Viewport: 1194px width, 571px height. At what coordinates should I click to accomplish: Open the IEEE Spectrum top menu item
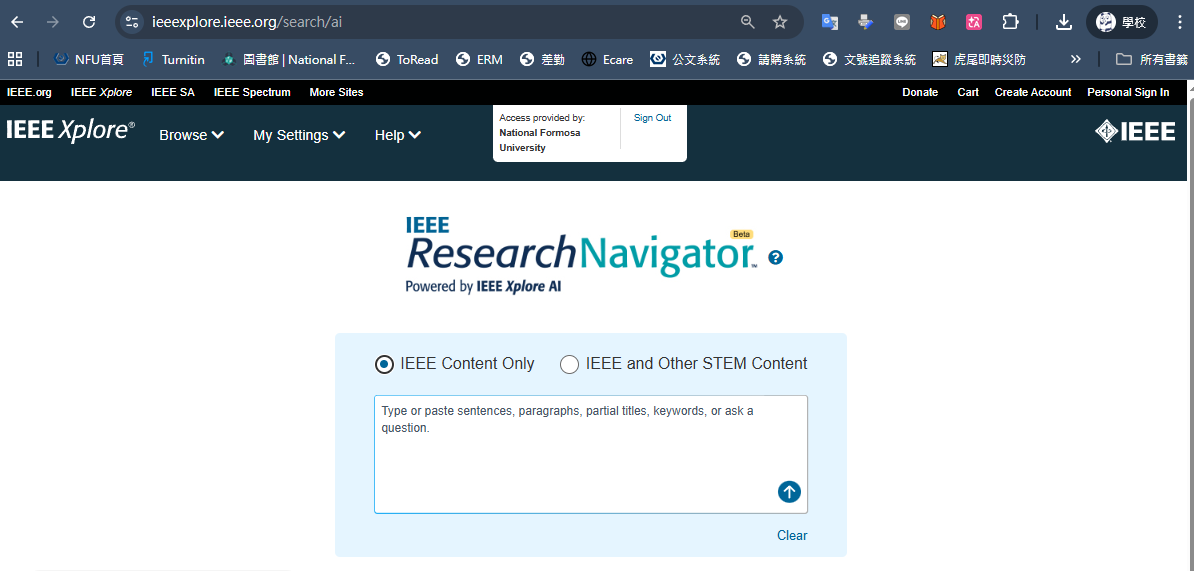(x=252, y=92)
